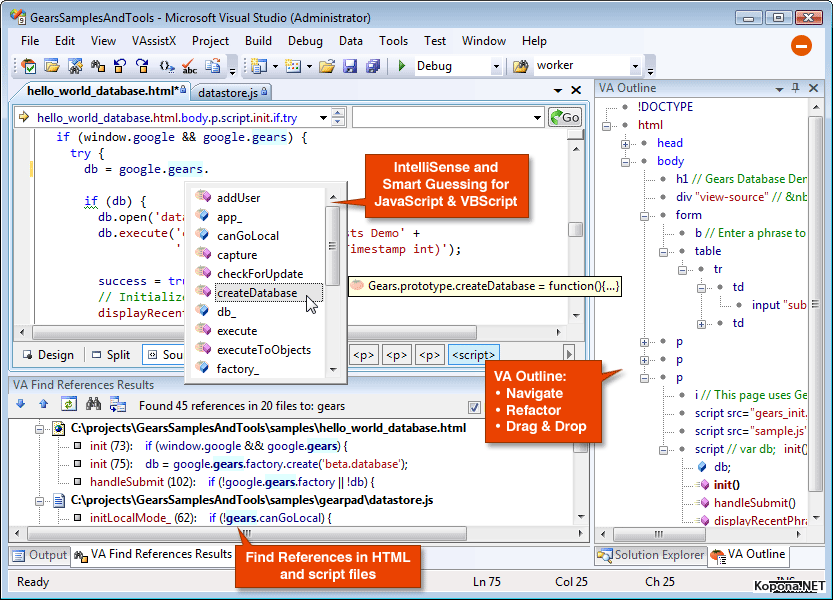Open the empty definition combo next to Go

[537, 117]
